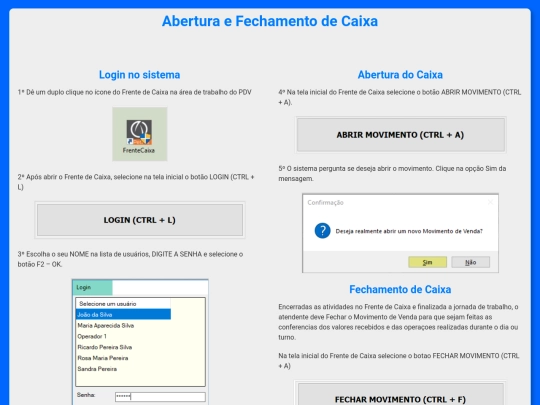
Task: Click the blue question mark icon in Confirmação dialog
Action: point(322,231)
